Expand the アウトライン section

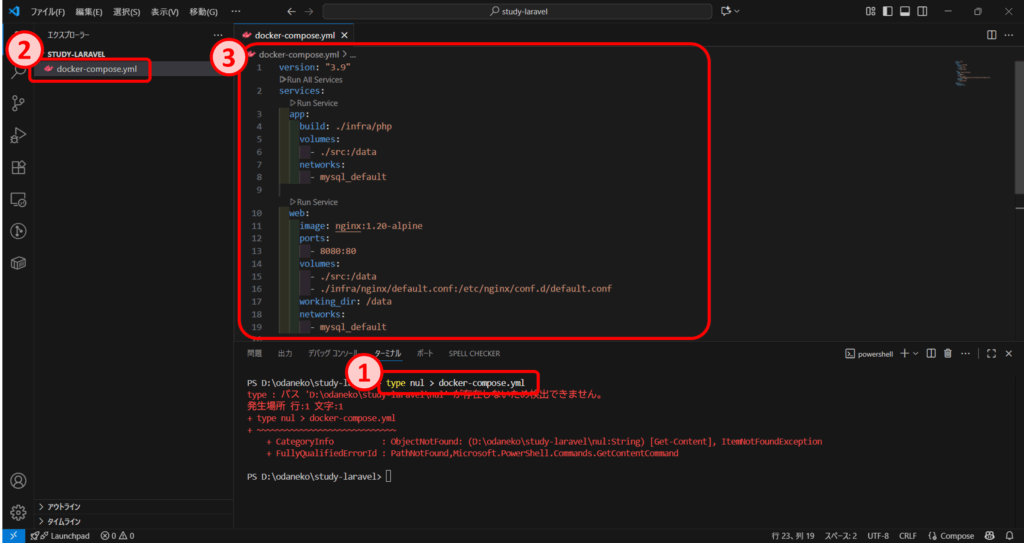[x=64, y=506]
